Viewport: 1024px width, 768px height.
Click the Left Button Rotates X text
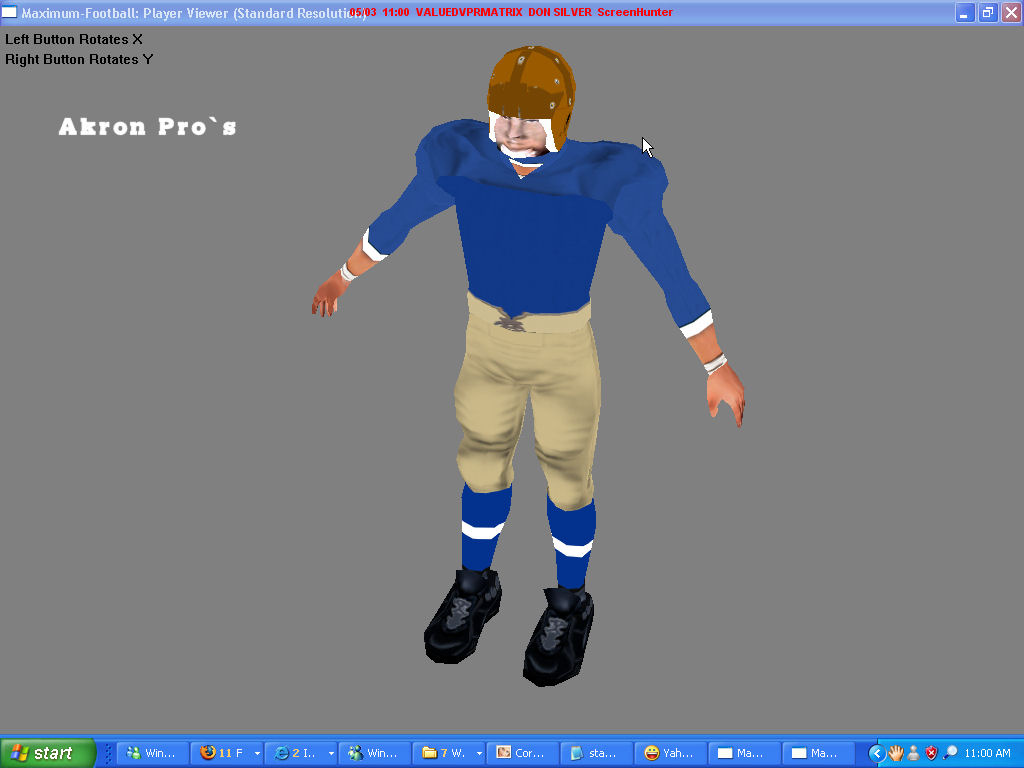click(74, 39)
